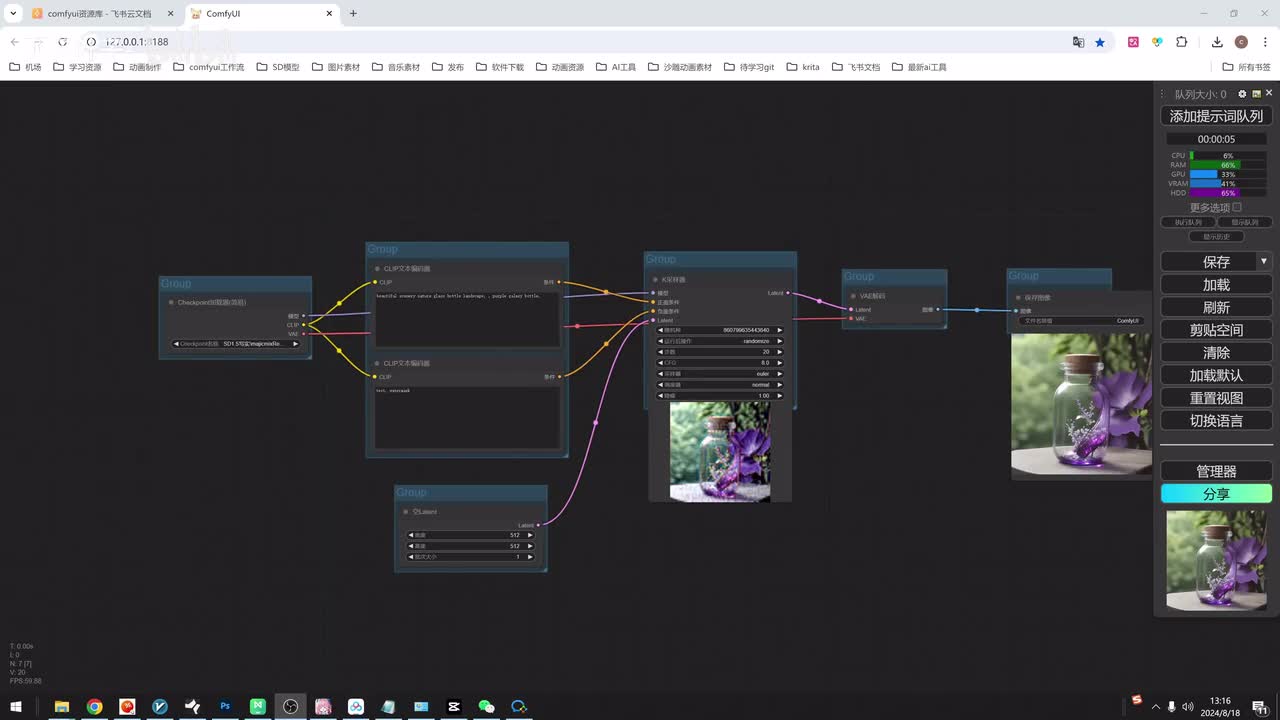
Task: Click the seed value field in K sampler
Action: [x=720, y=330]
